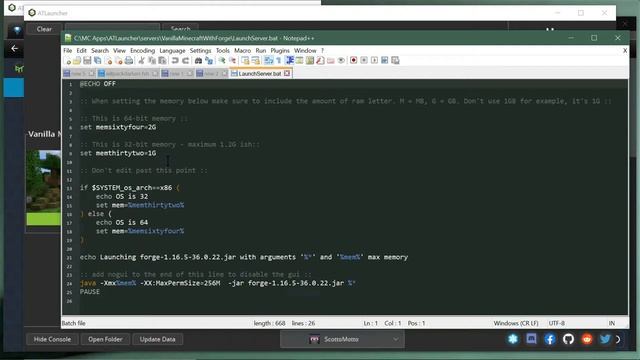The image size is (640, 360).
Task: Toggle the indent guide toolbar icon
Action: [289, 61]
